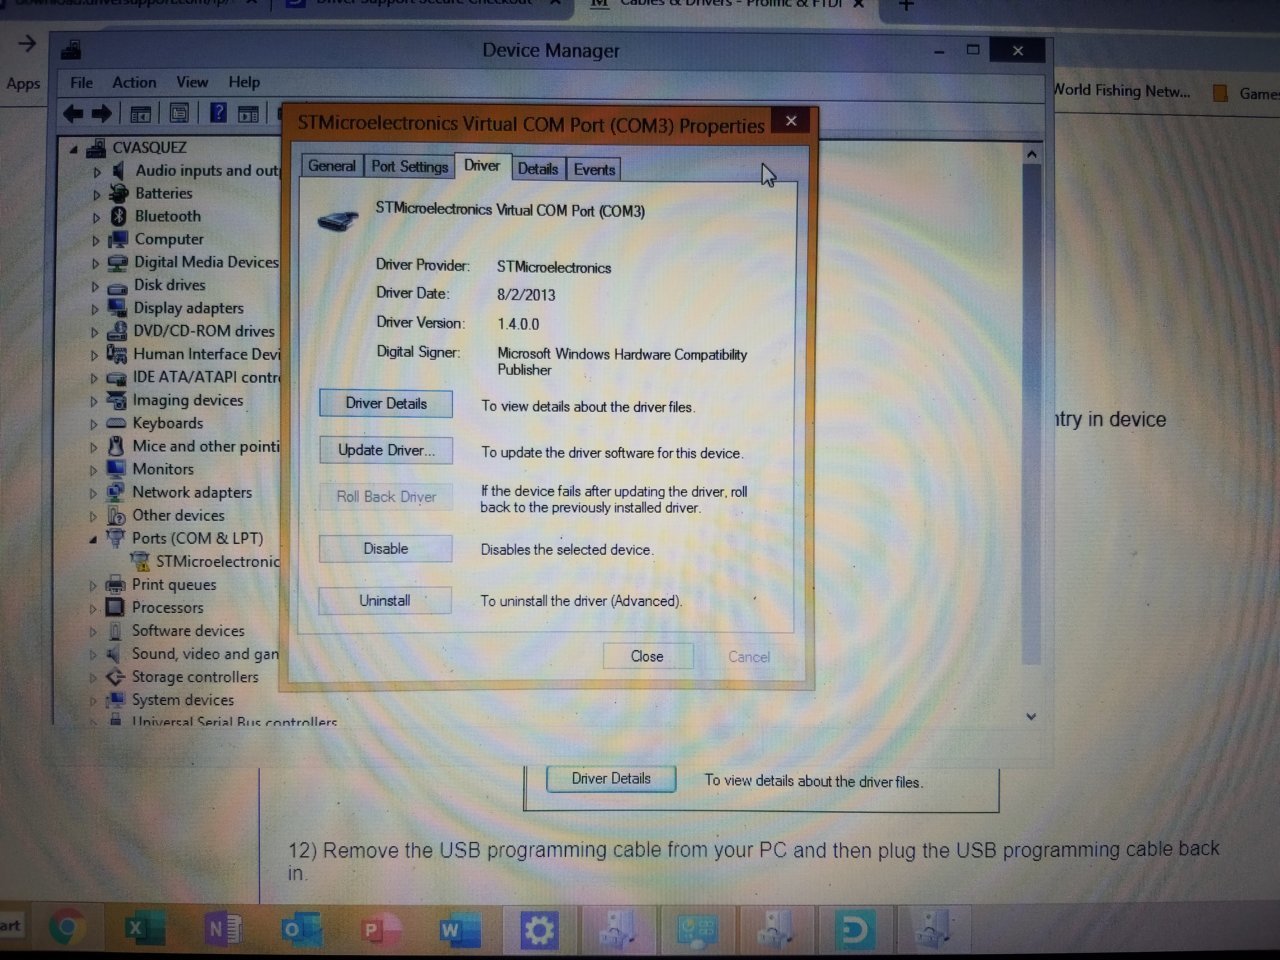Screen dimensions: 1280x960
Task: Open the teal D app on the taskbar
Action: coord(854,930)
